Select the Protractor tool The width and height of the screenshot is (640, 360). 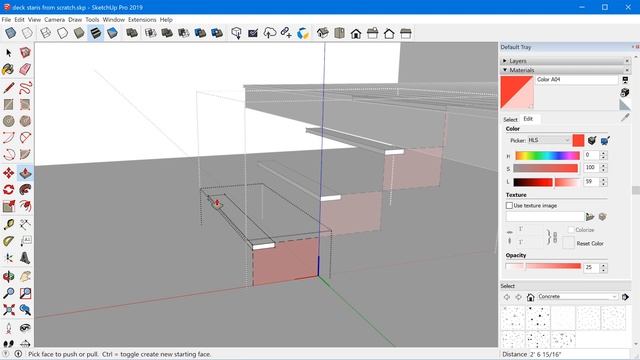click(9, 241)
